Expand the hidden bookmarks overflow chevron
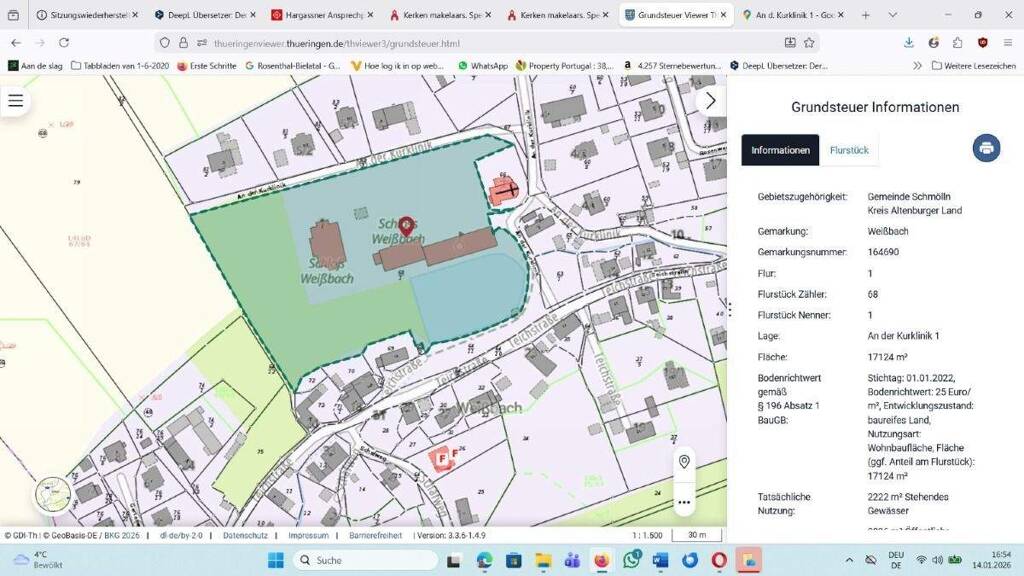 pos(917,65)
